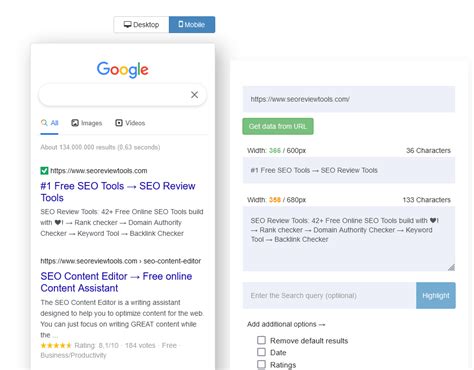Image resolution: width=474 pixels, height=370 pixels.
Task: Click '133 Characters' counter text
Action: tap(427, 200)
